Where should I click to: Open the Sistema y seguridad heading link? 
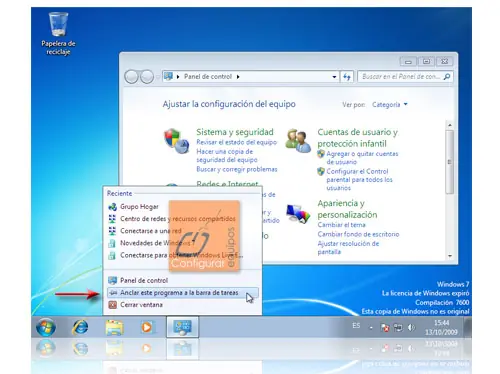[x=235, y=132]
